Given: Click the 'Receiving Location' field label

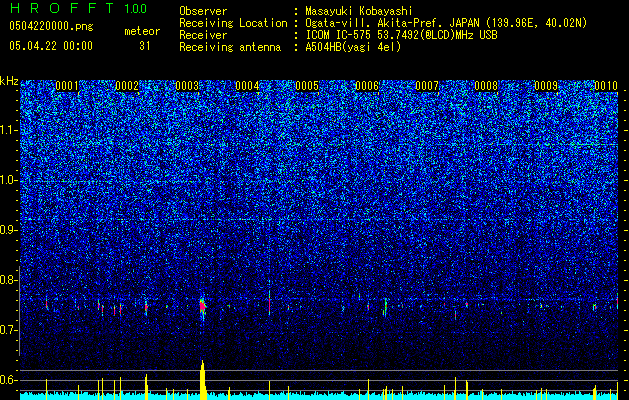Looking at the screenshot, I should 233,23.
